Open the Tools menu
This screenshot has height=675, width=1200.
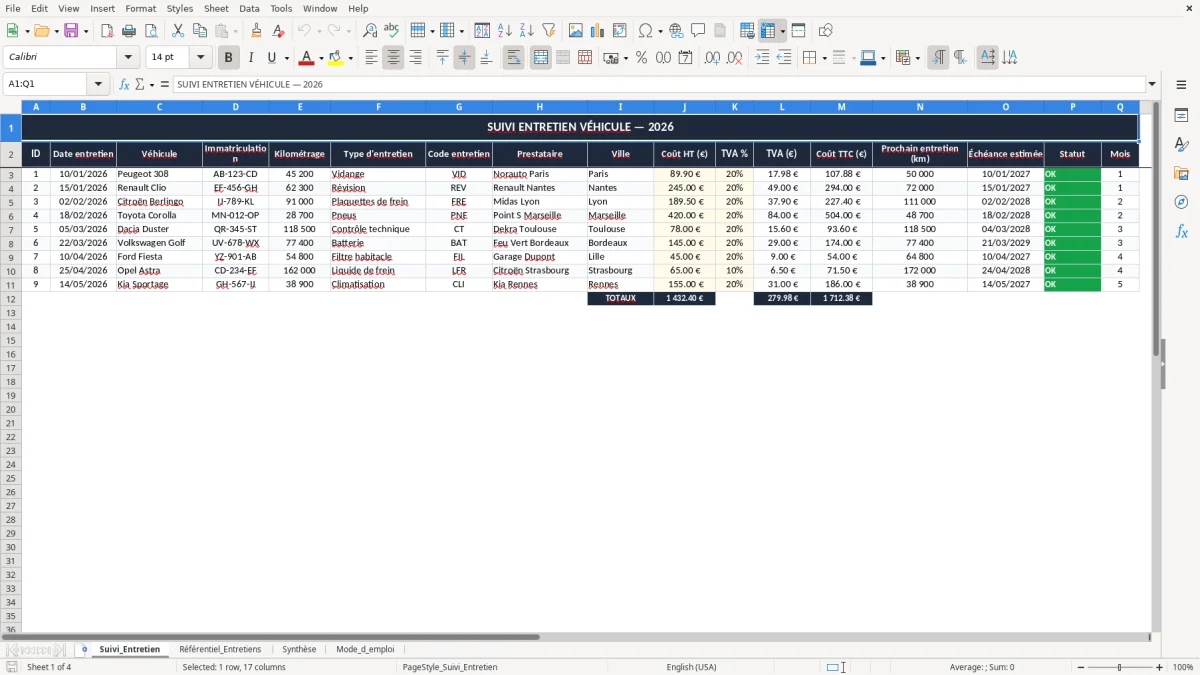(281, 8)
